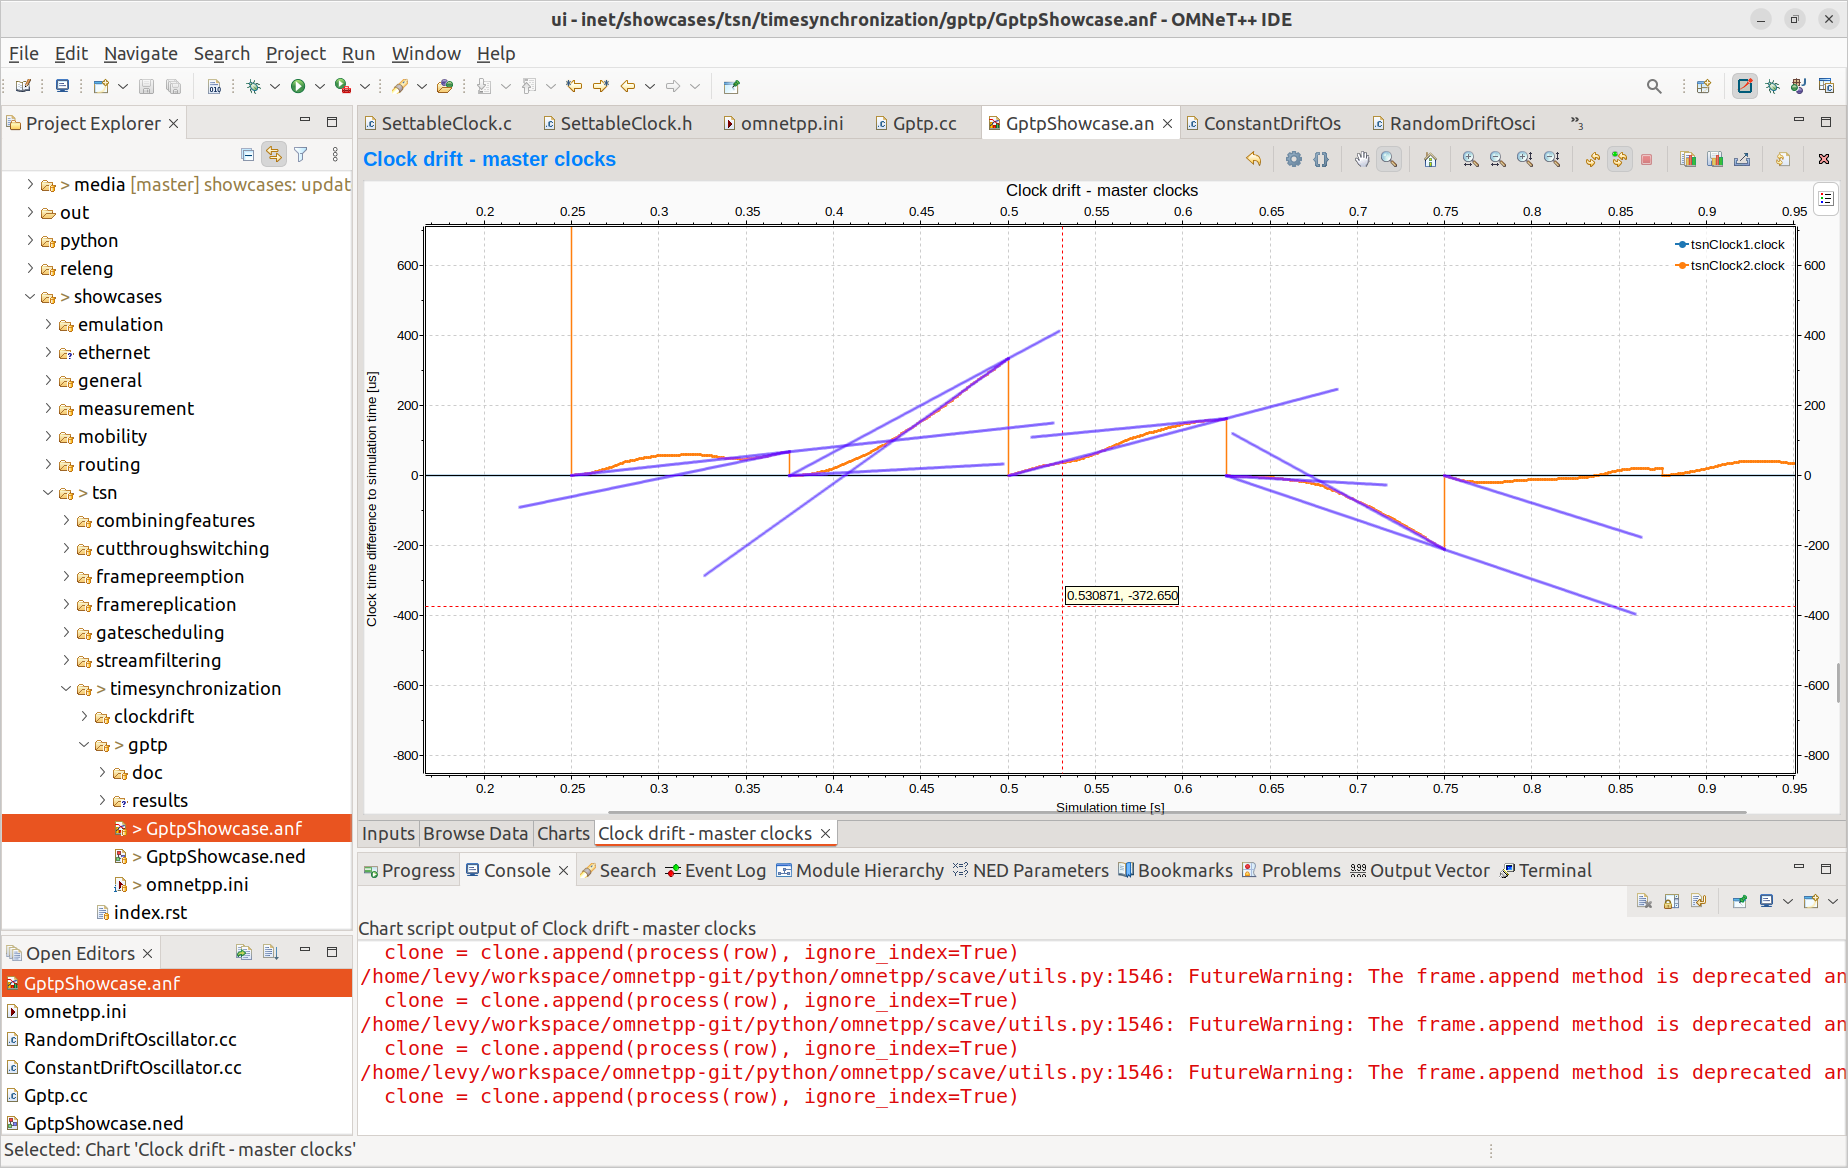Open chart properties with the gear icon

pos(1294,159)
